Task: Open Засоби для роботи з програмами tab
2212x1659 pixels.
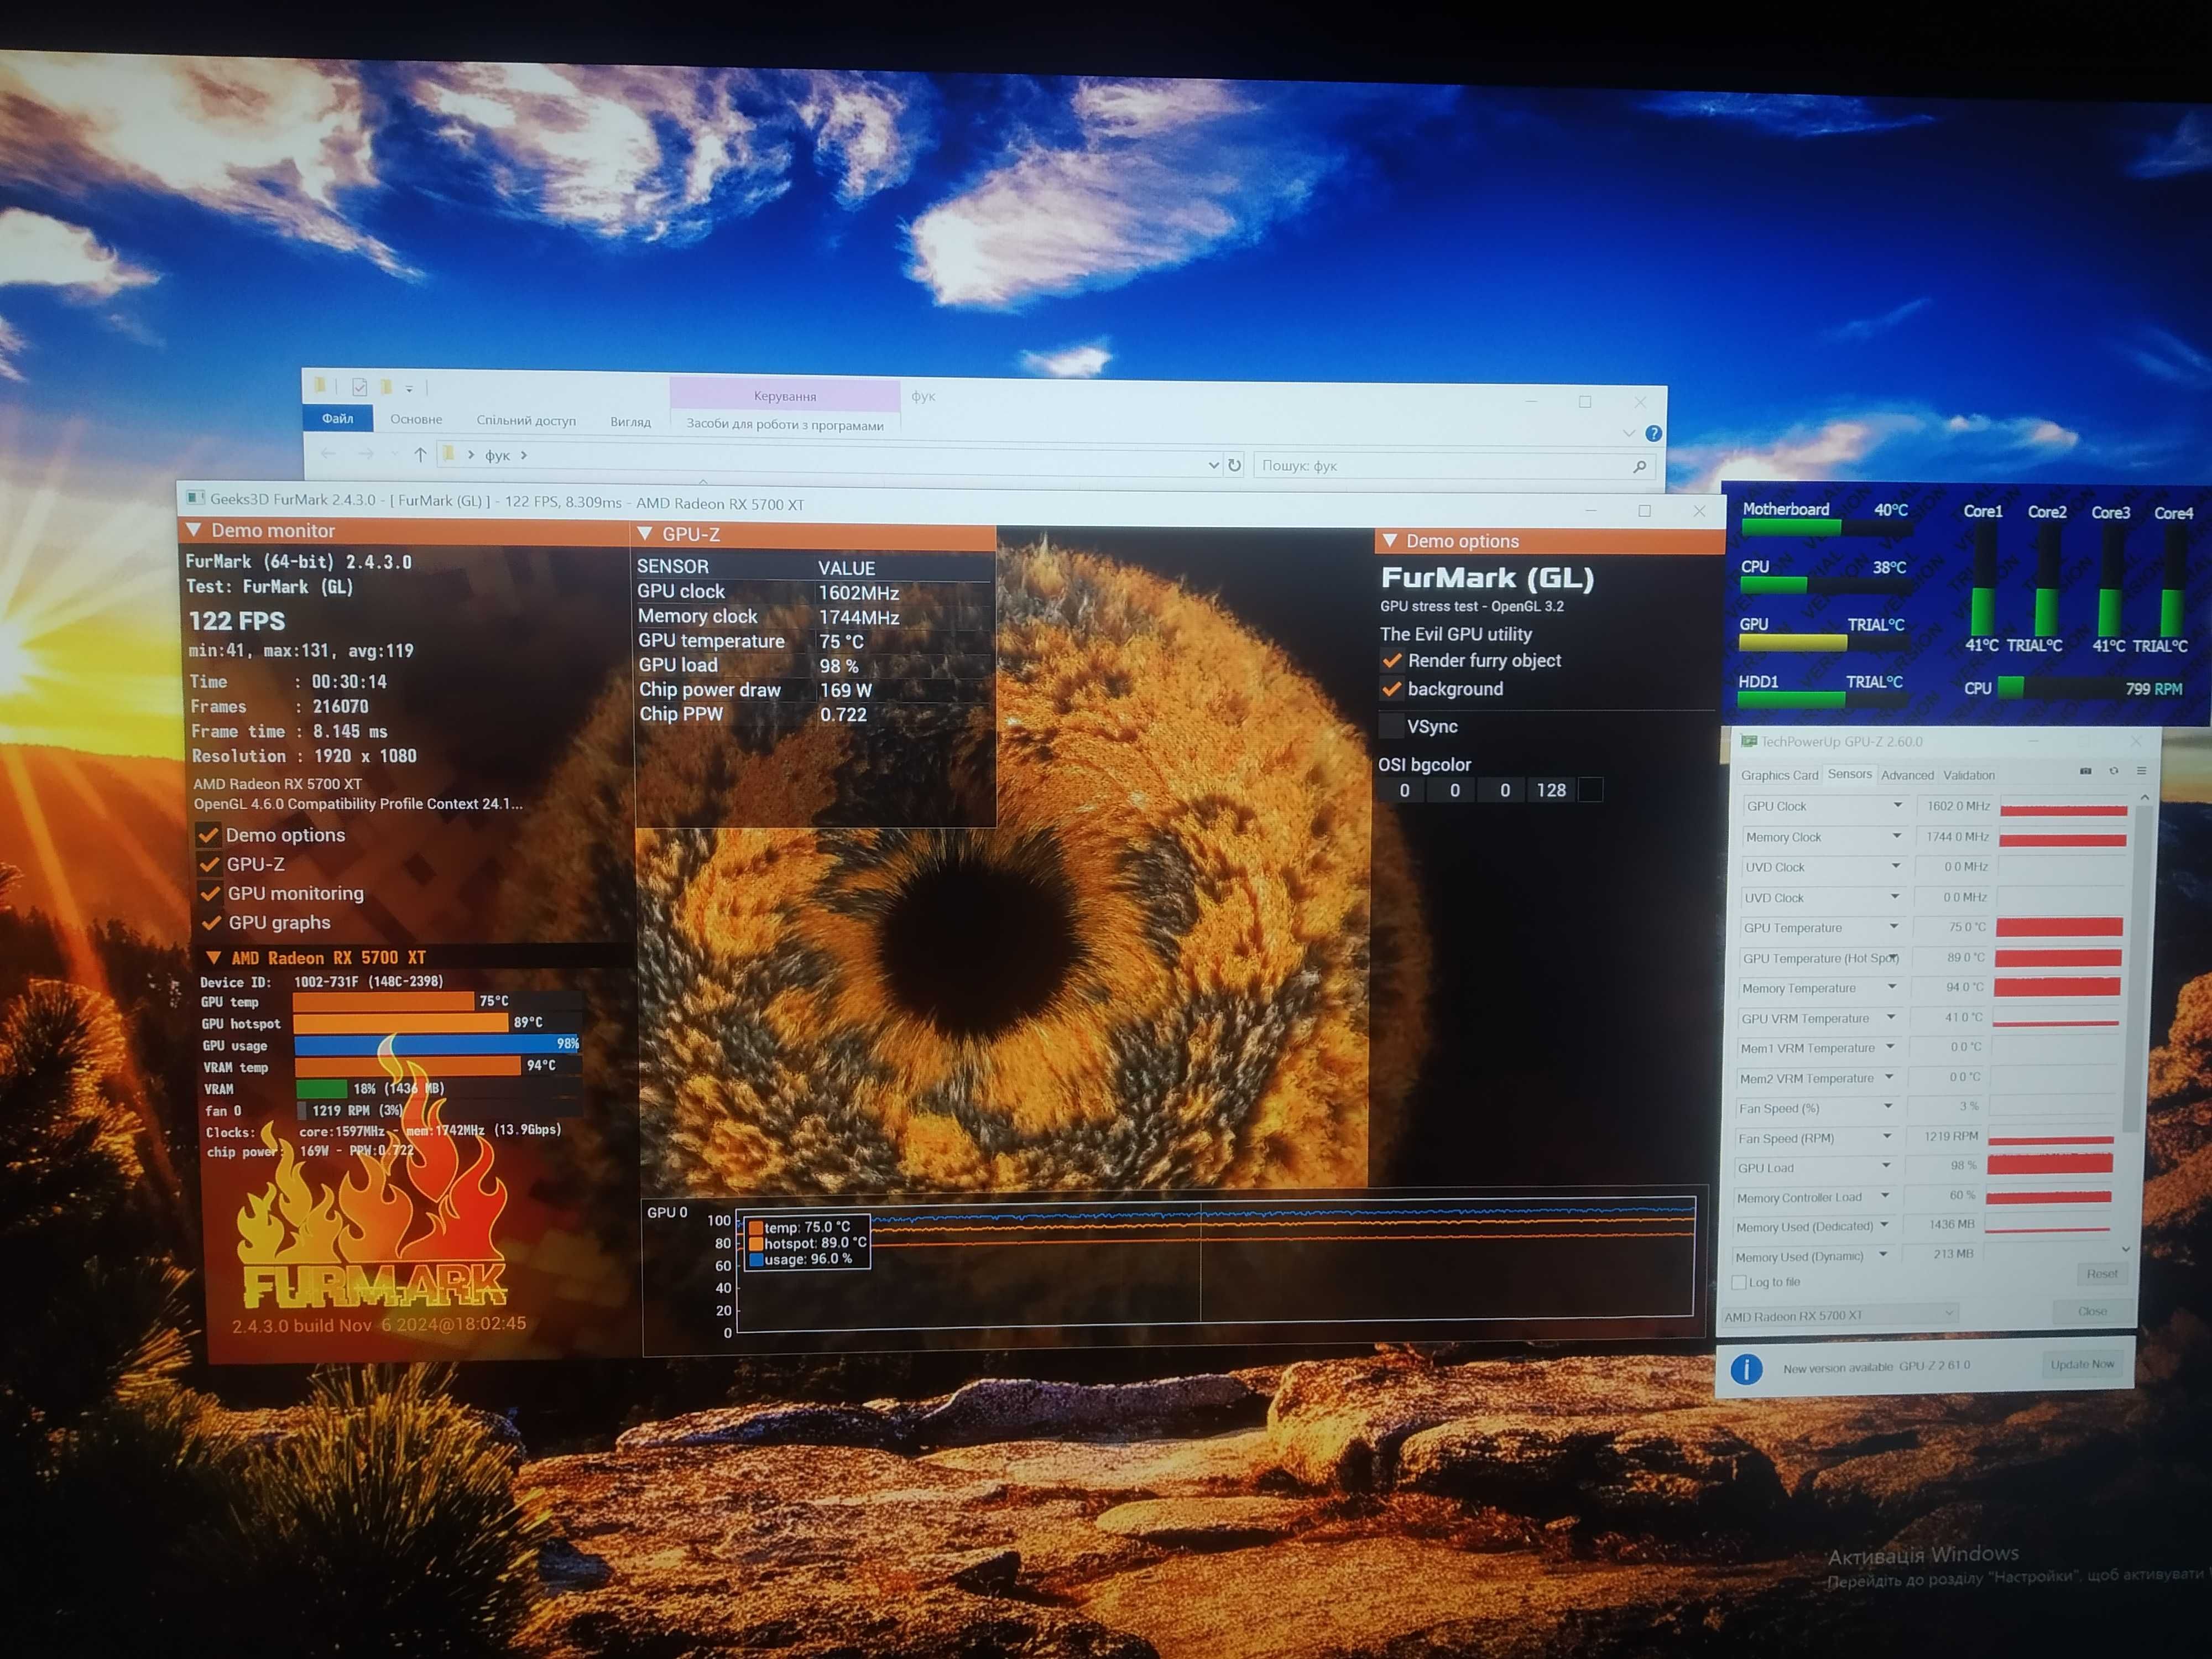Action: (x=785, y=424)
